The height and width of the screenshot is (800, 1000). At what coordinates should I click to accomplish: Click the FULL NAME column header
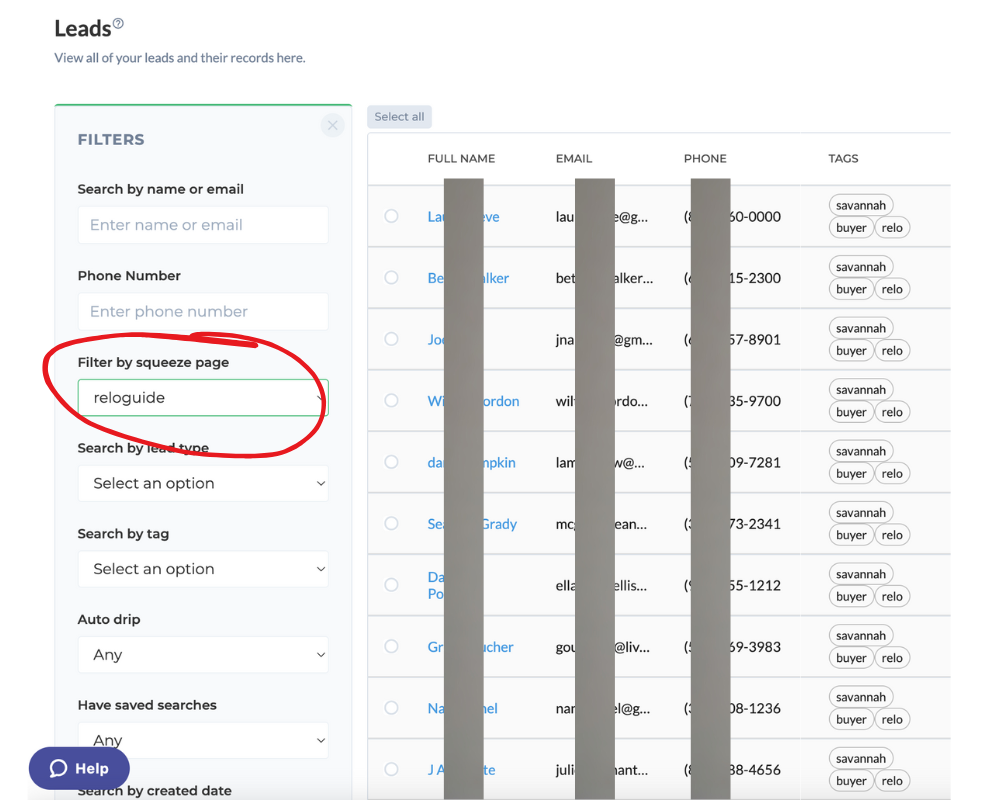coord(461,158)
